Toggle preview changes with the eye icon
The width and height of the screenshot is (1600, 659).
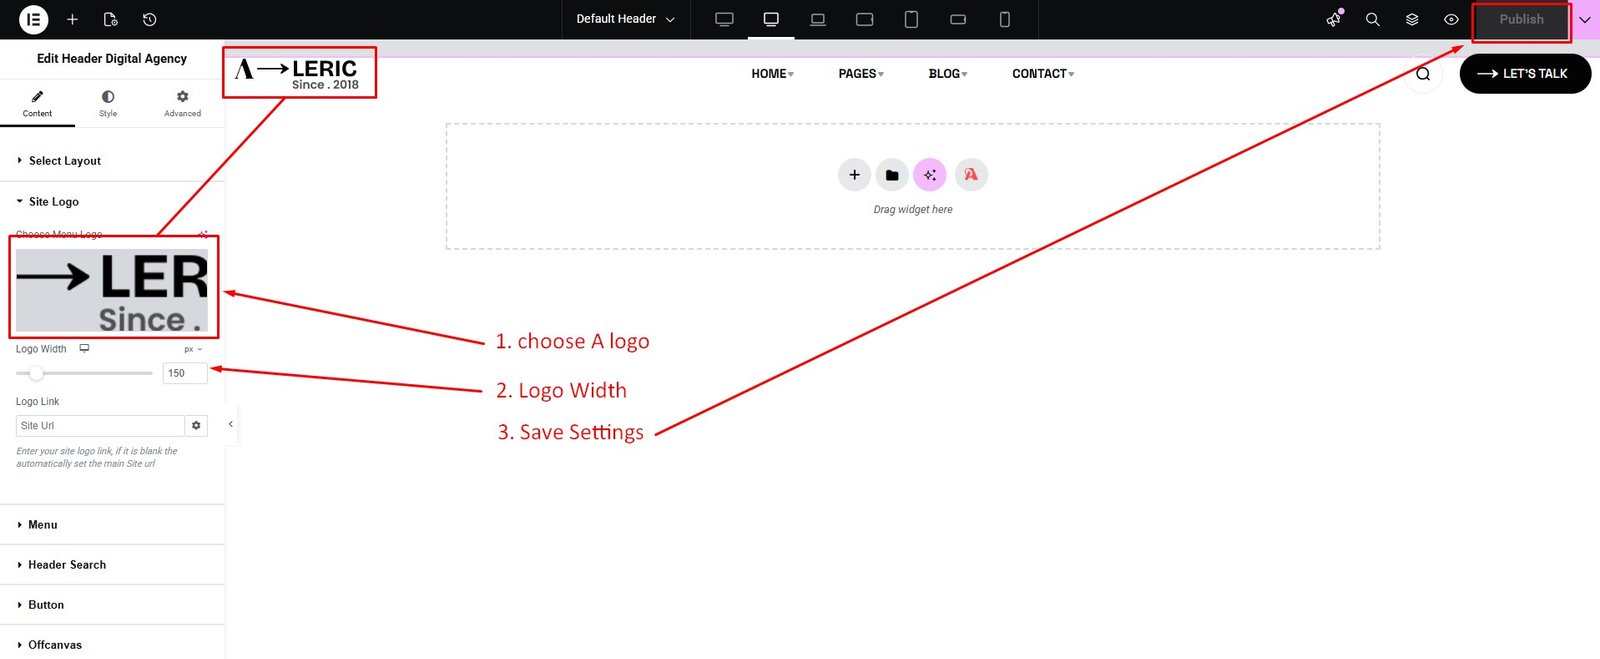(x=1451, y=19)
